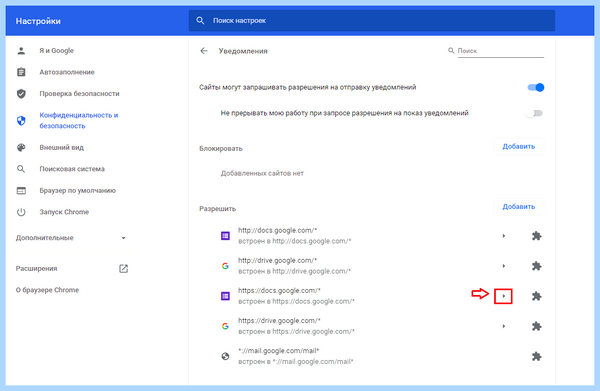Click the http://drive.google.com/* site URL
The image size is (600, 391).
pos(277,260)
